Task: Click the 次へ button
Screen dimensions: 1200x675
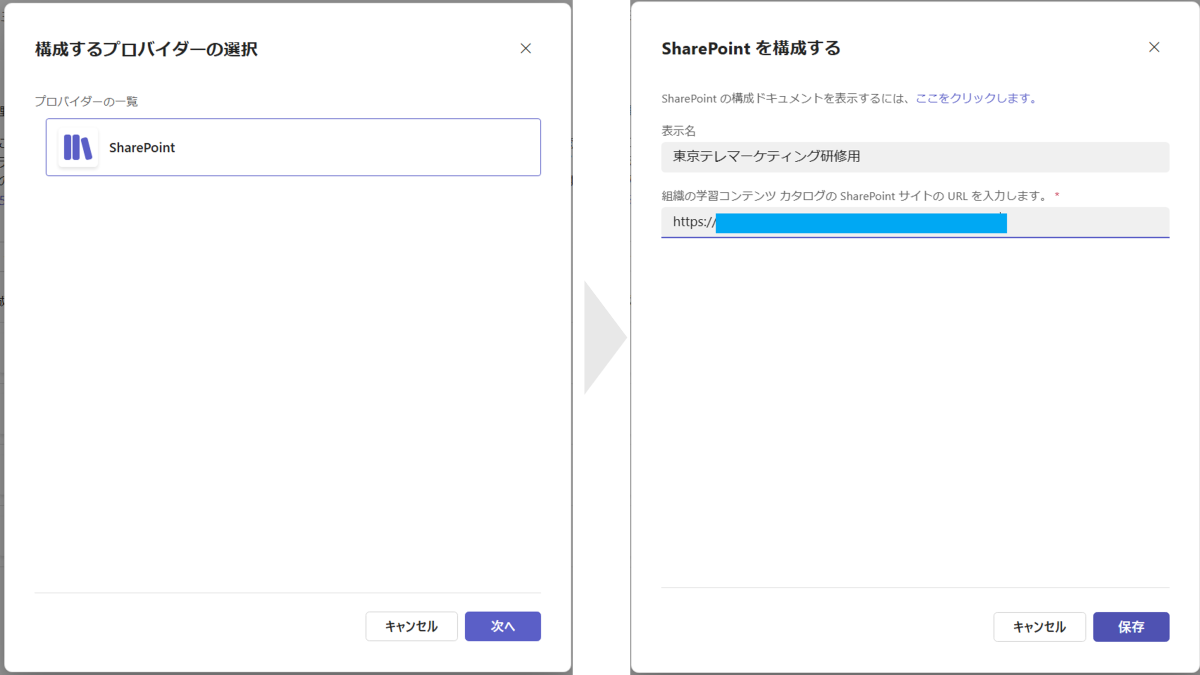Action: (503, 626)
